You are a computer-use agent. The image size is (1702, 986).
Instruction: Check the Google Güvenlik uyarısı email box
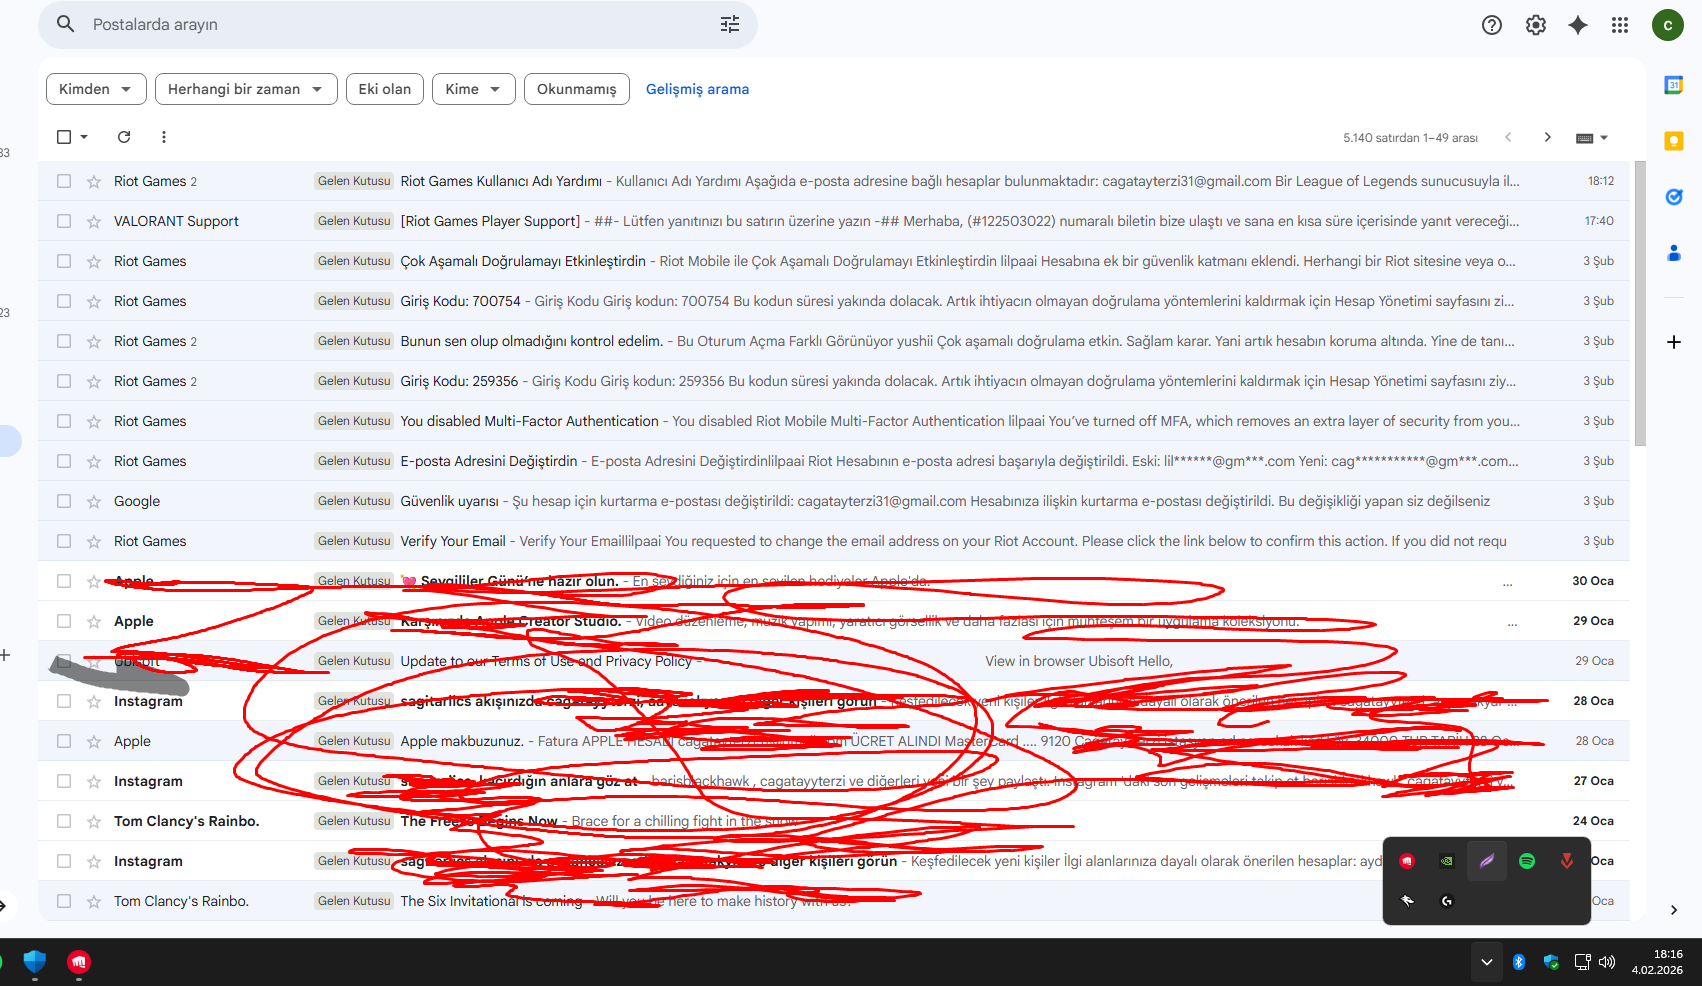(64, 501)
